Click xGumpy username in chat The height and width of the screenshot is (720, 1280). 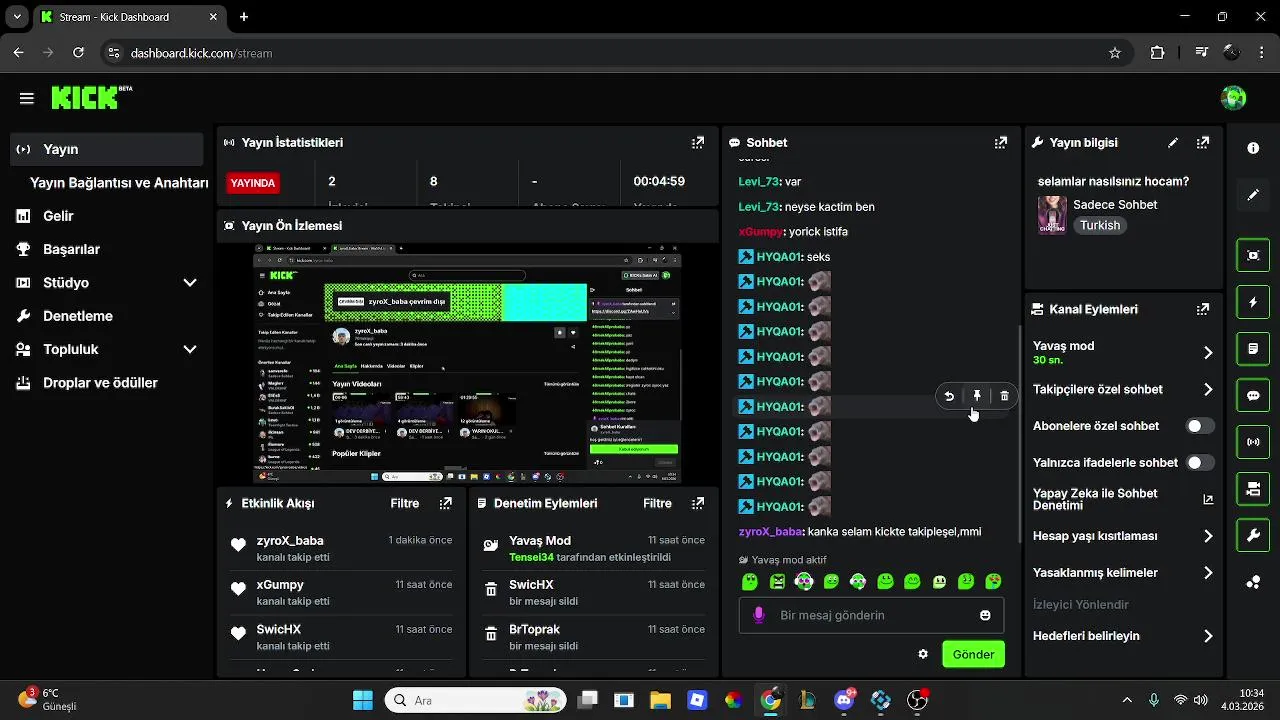coord(761,232)
